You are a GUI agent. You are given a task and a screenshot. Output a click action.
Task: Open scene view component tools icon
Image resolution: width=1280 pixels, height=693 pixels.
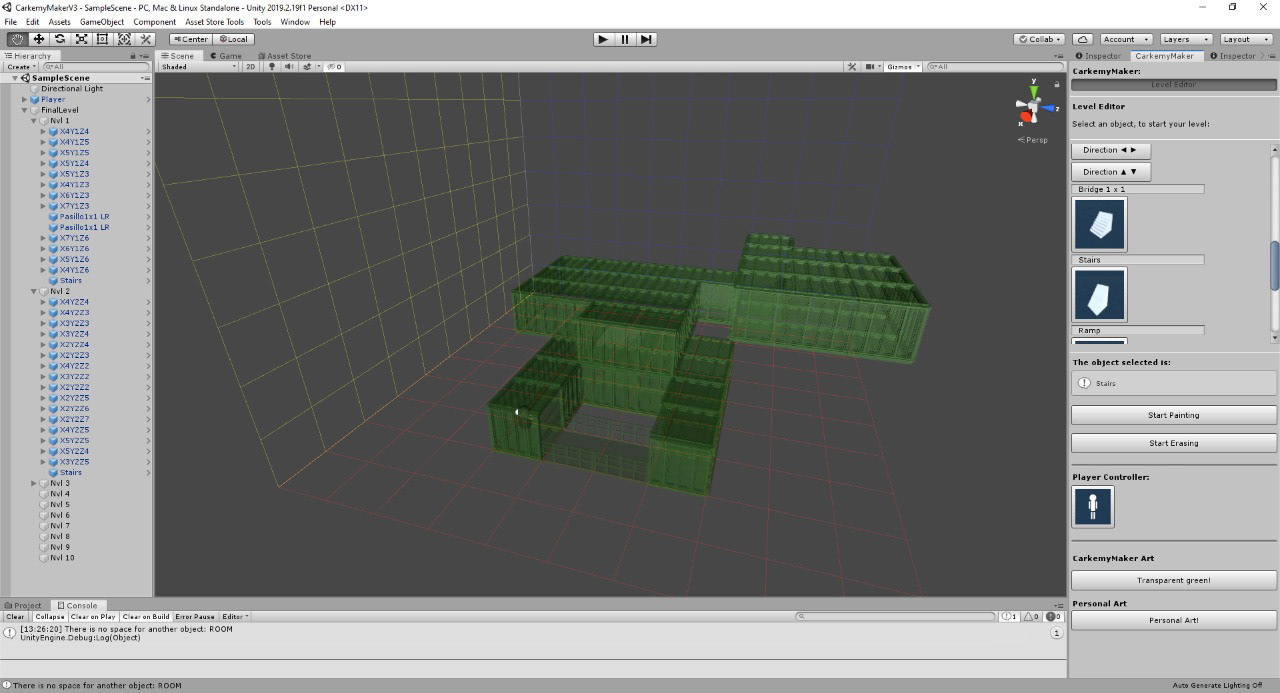tap(852, 67)
